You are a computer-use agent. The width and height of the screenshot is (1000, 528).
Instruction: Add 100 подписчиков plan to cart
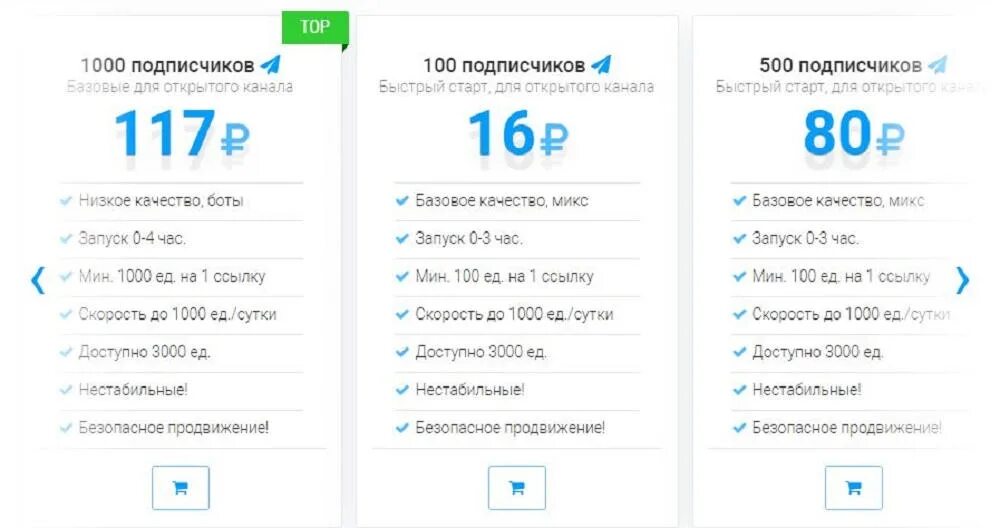tap(516, 488)
